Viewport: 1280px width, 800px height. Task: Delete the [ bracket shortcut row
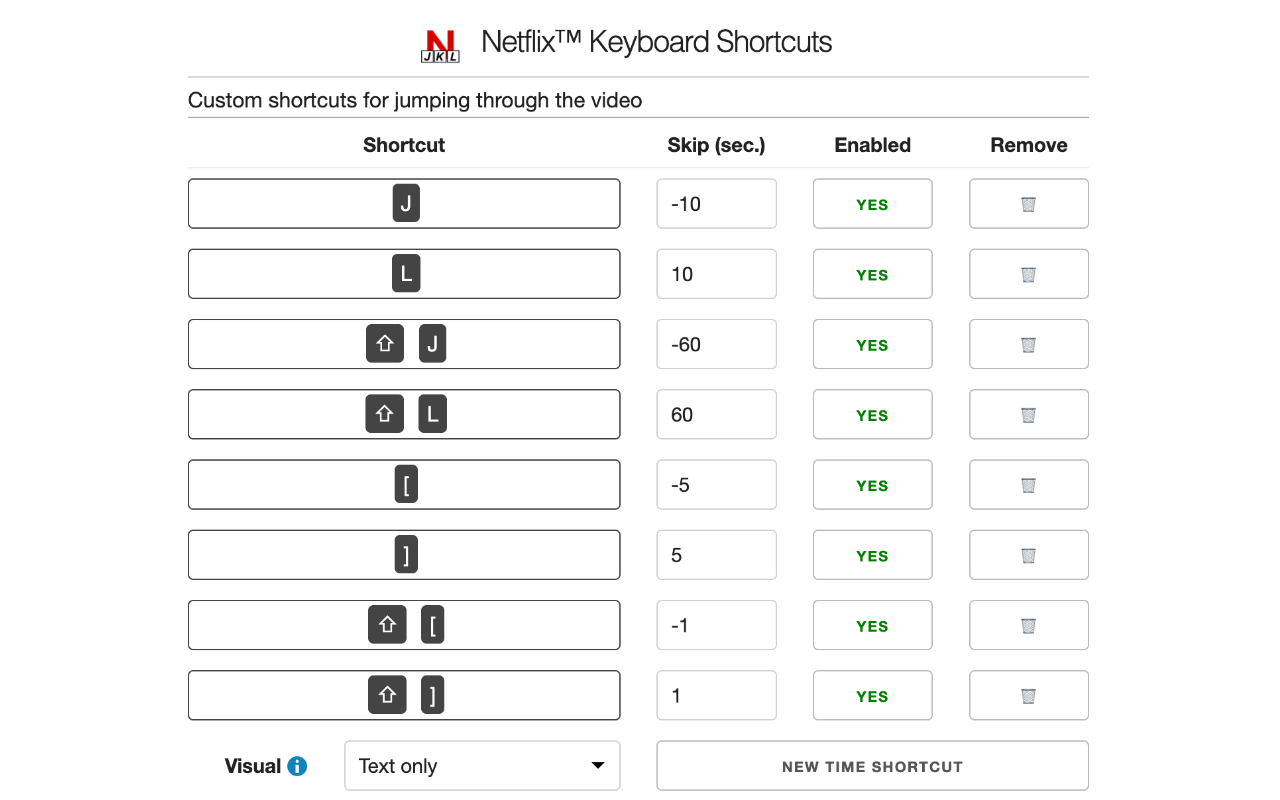point(1028,484)
